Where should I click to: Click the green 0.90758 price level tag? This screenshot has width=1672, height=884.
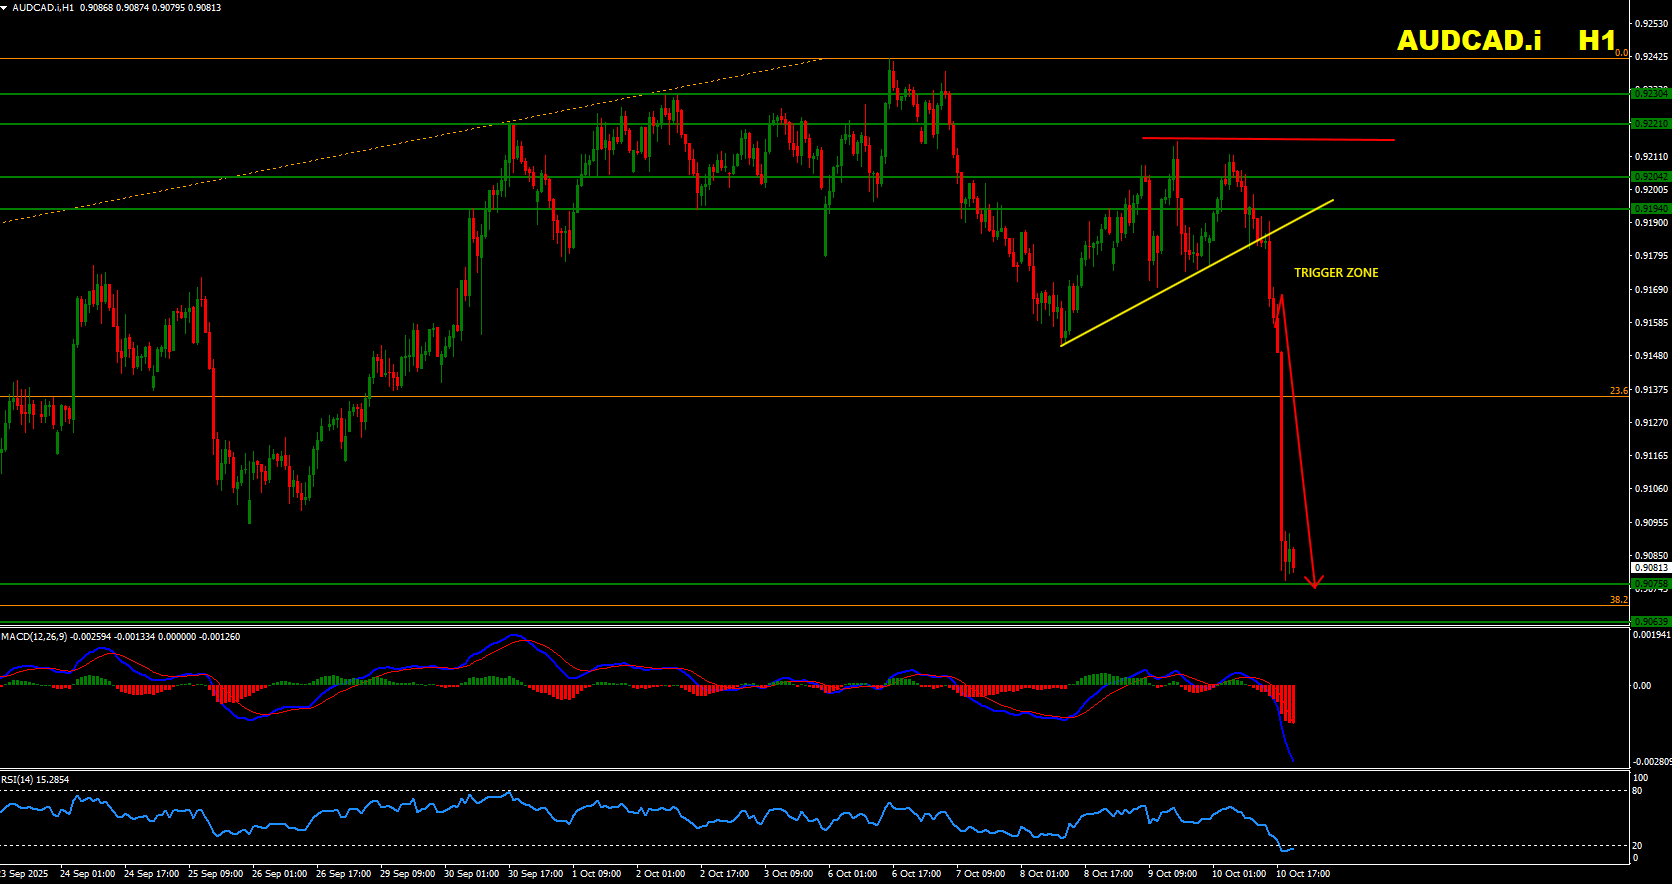click(1650, 583)
